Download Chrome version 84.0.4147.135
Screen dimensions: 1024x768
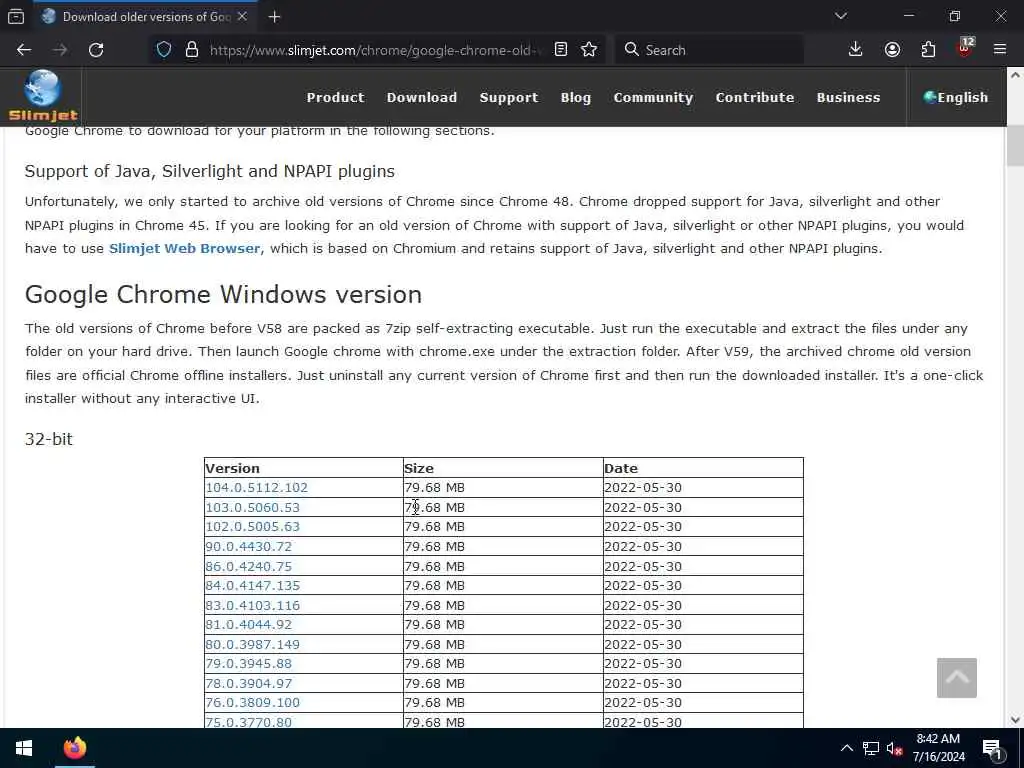click(x=253, y=585)
